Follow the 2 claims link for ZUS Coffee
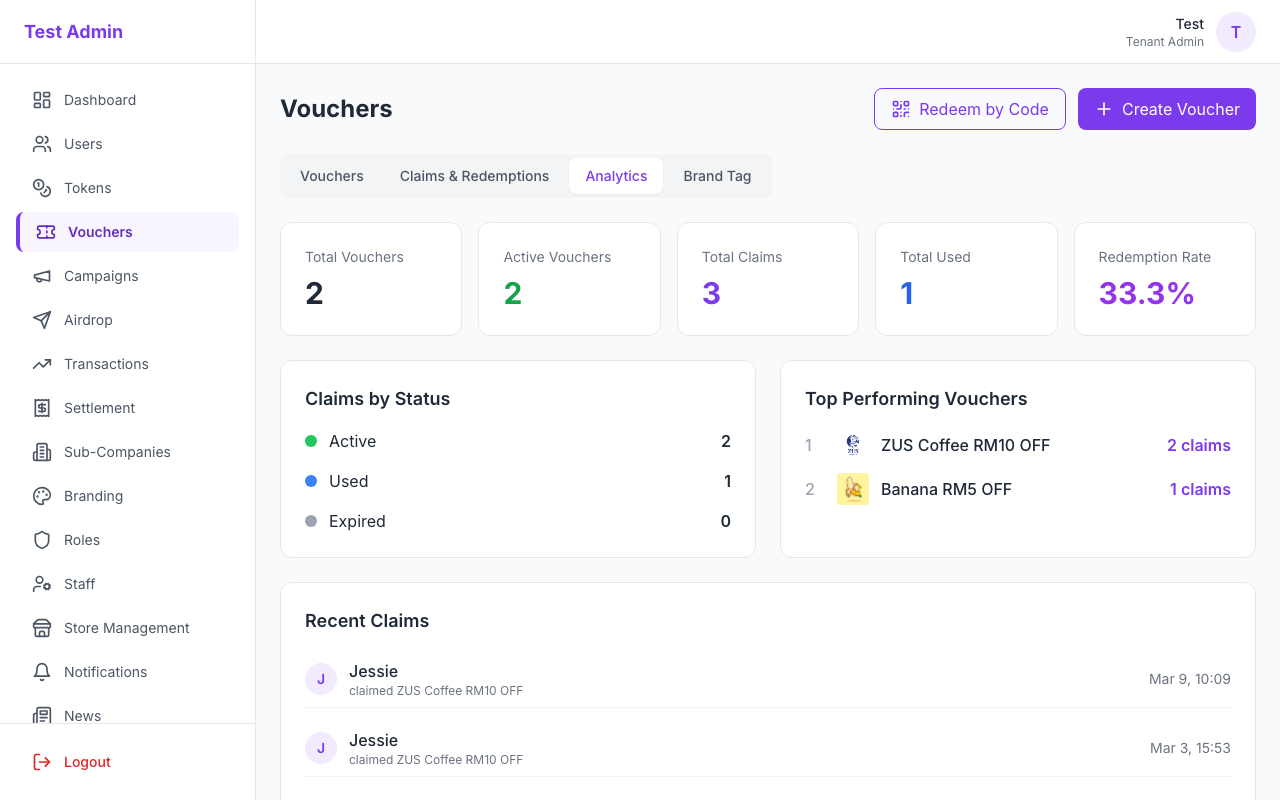Image resolution: width=1280 pixels, height=800 pixels. click(x=1198, y=445)
